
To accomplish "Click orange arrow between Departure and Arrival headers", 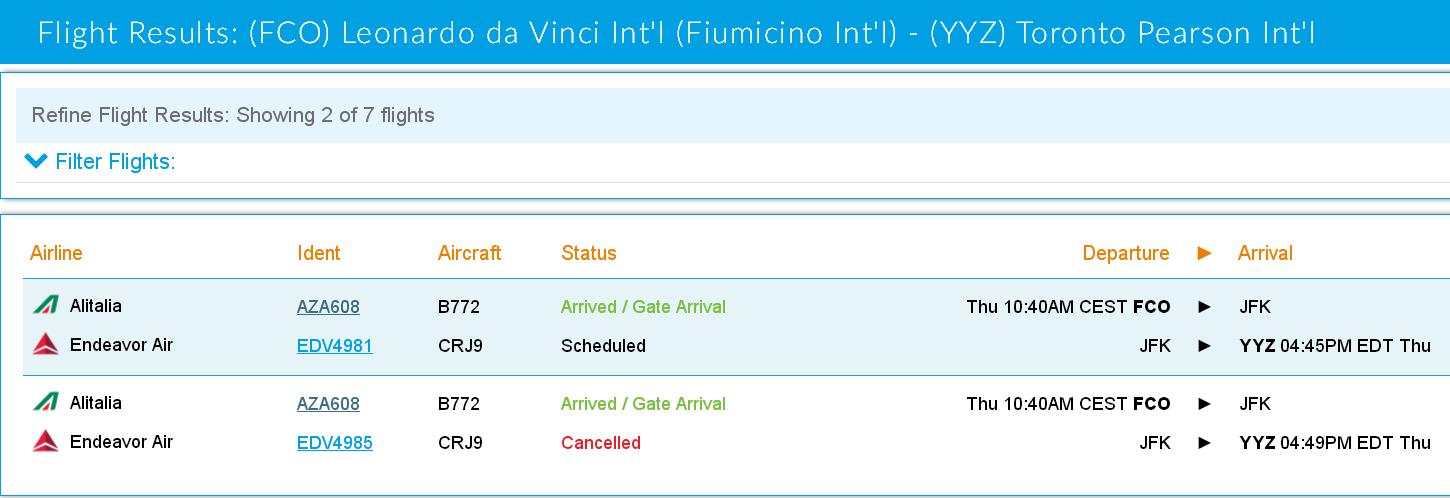I will (1204, 254).
